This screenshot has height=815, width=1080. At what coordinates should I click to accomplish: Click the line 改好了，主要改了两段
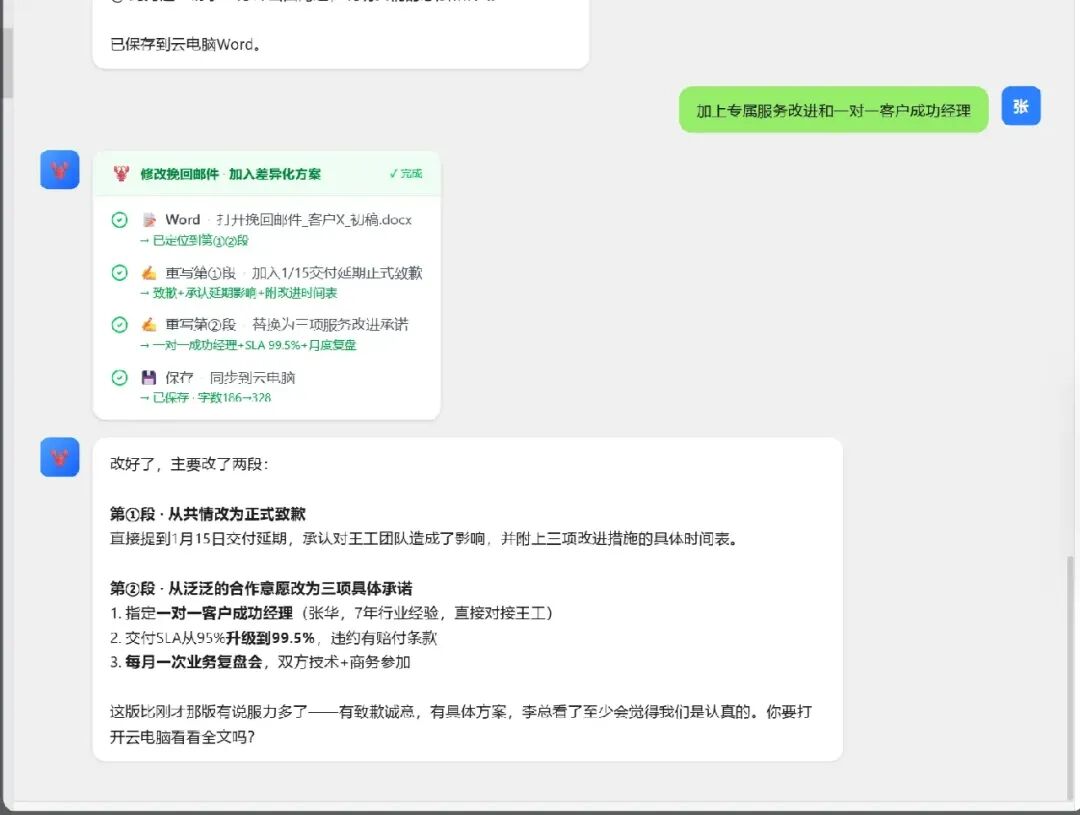(x=189, y=464)
